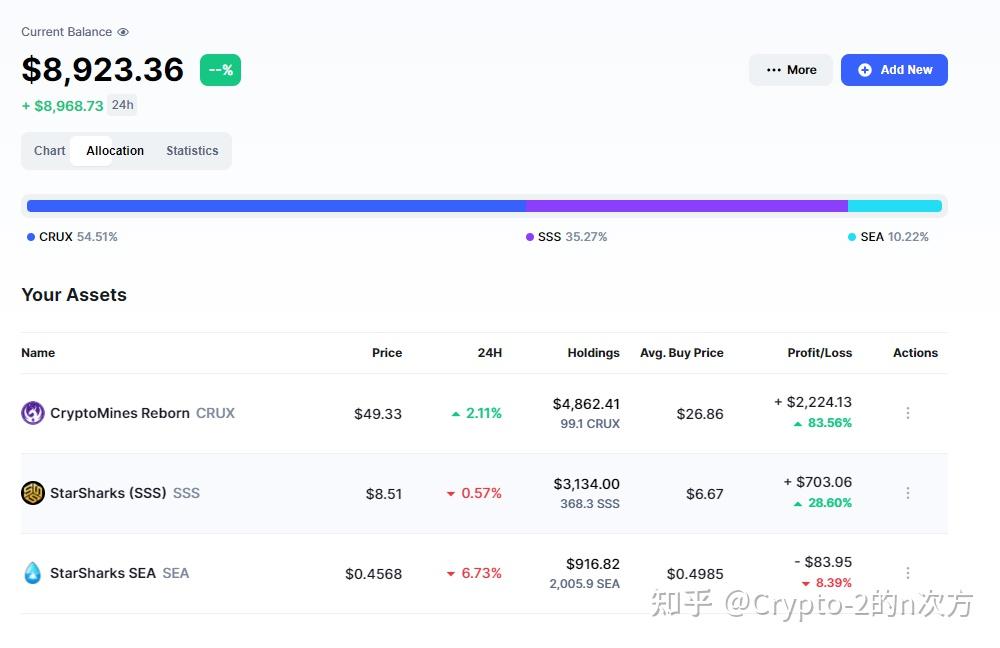Toggle the --% percentage change badge
This screenshot has height=648, width=1000.
(220, 70)
